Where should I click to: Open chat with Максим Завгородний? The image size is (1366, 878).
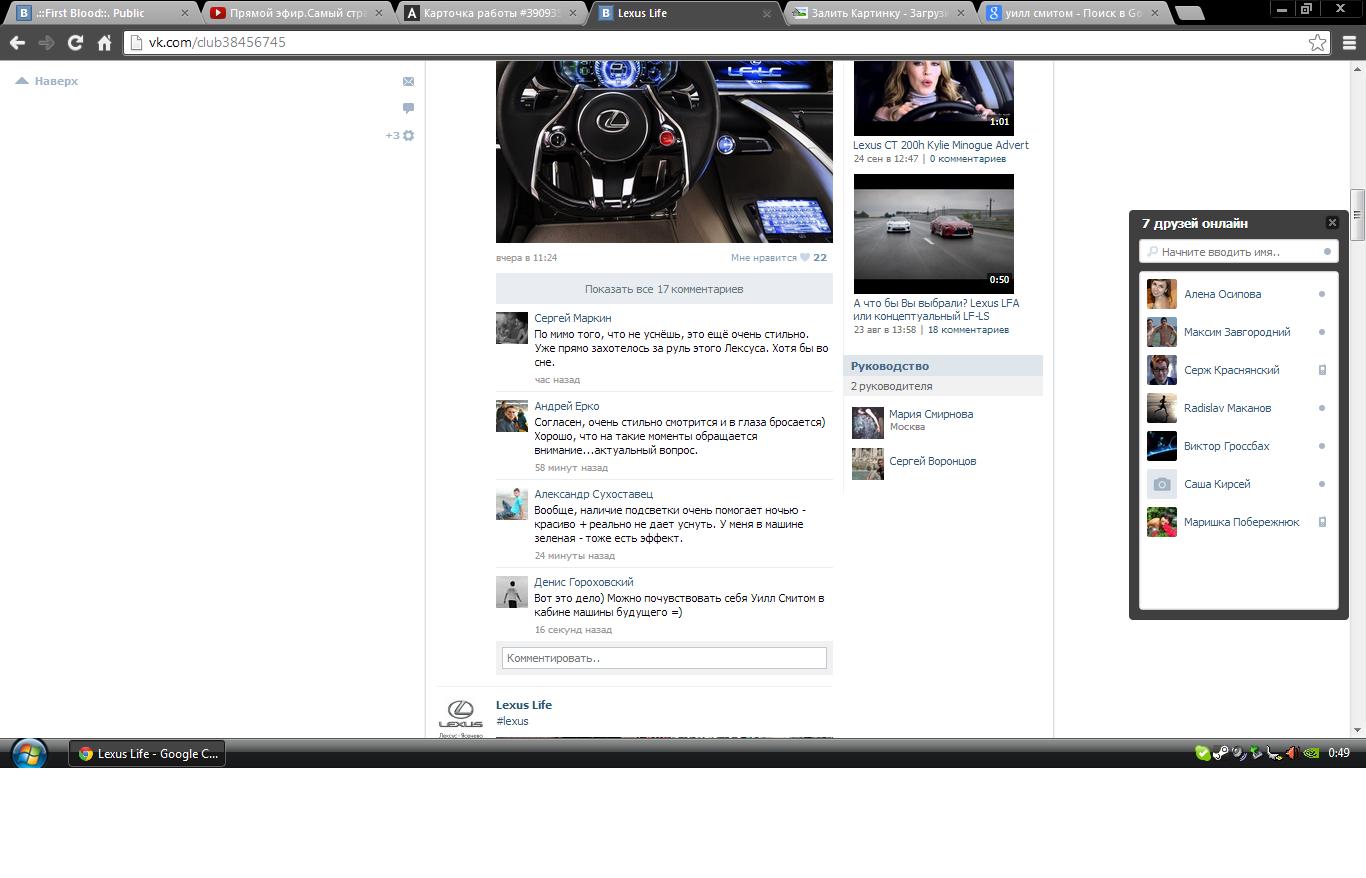(1238, 332)
